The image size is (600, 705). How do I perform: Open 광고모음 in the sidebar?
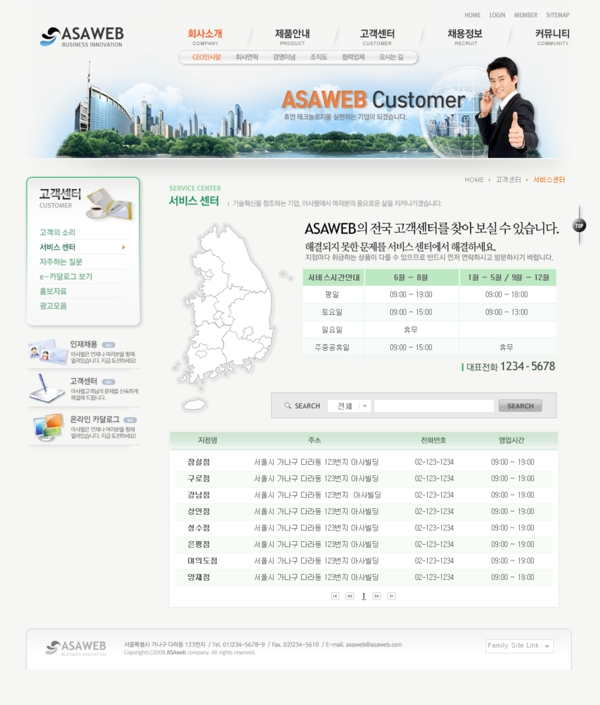coord(53,306)
